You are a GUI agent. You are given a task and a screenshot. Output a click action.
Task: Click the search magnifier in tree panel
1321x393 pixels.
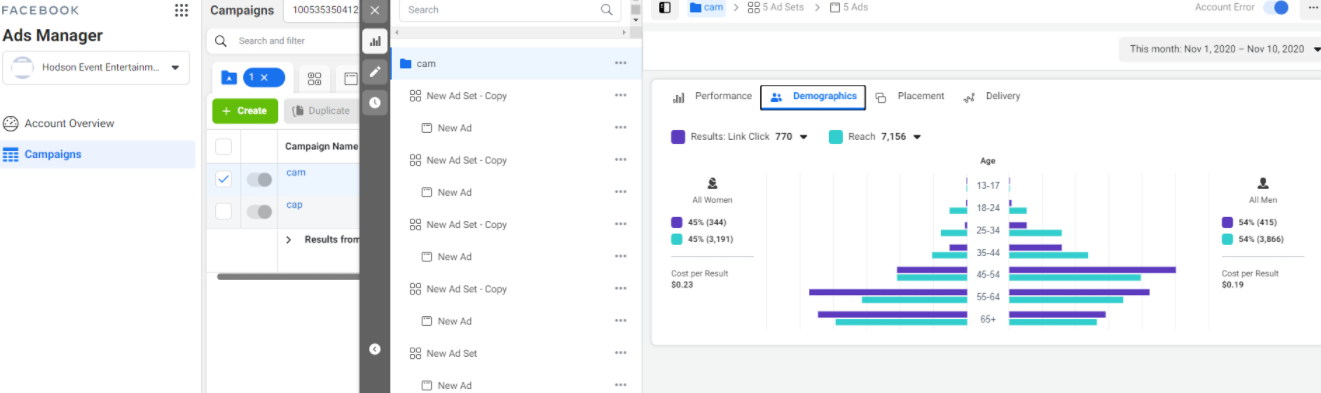click(x=607, y=10)
